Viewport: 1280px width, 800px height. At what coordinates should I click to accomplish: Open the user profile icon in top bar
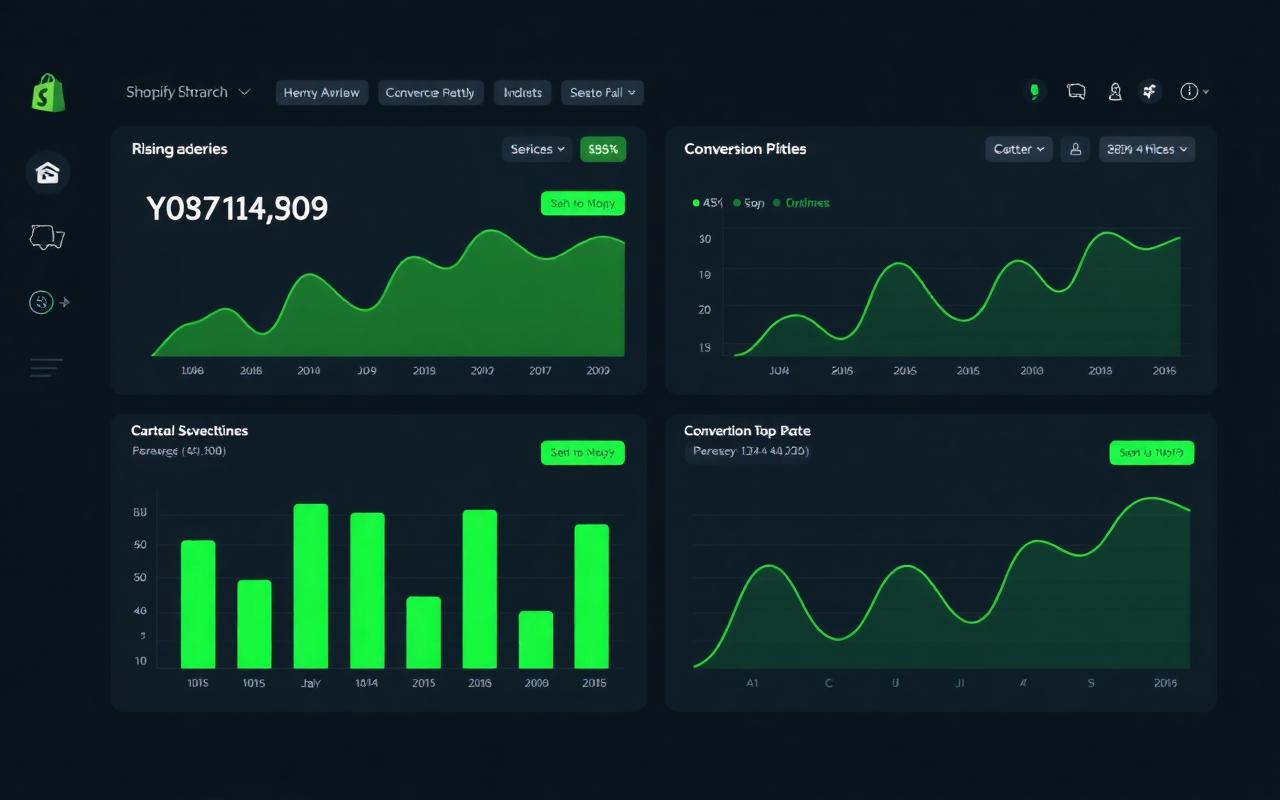[1115, 92]
